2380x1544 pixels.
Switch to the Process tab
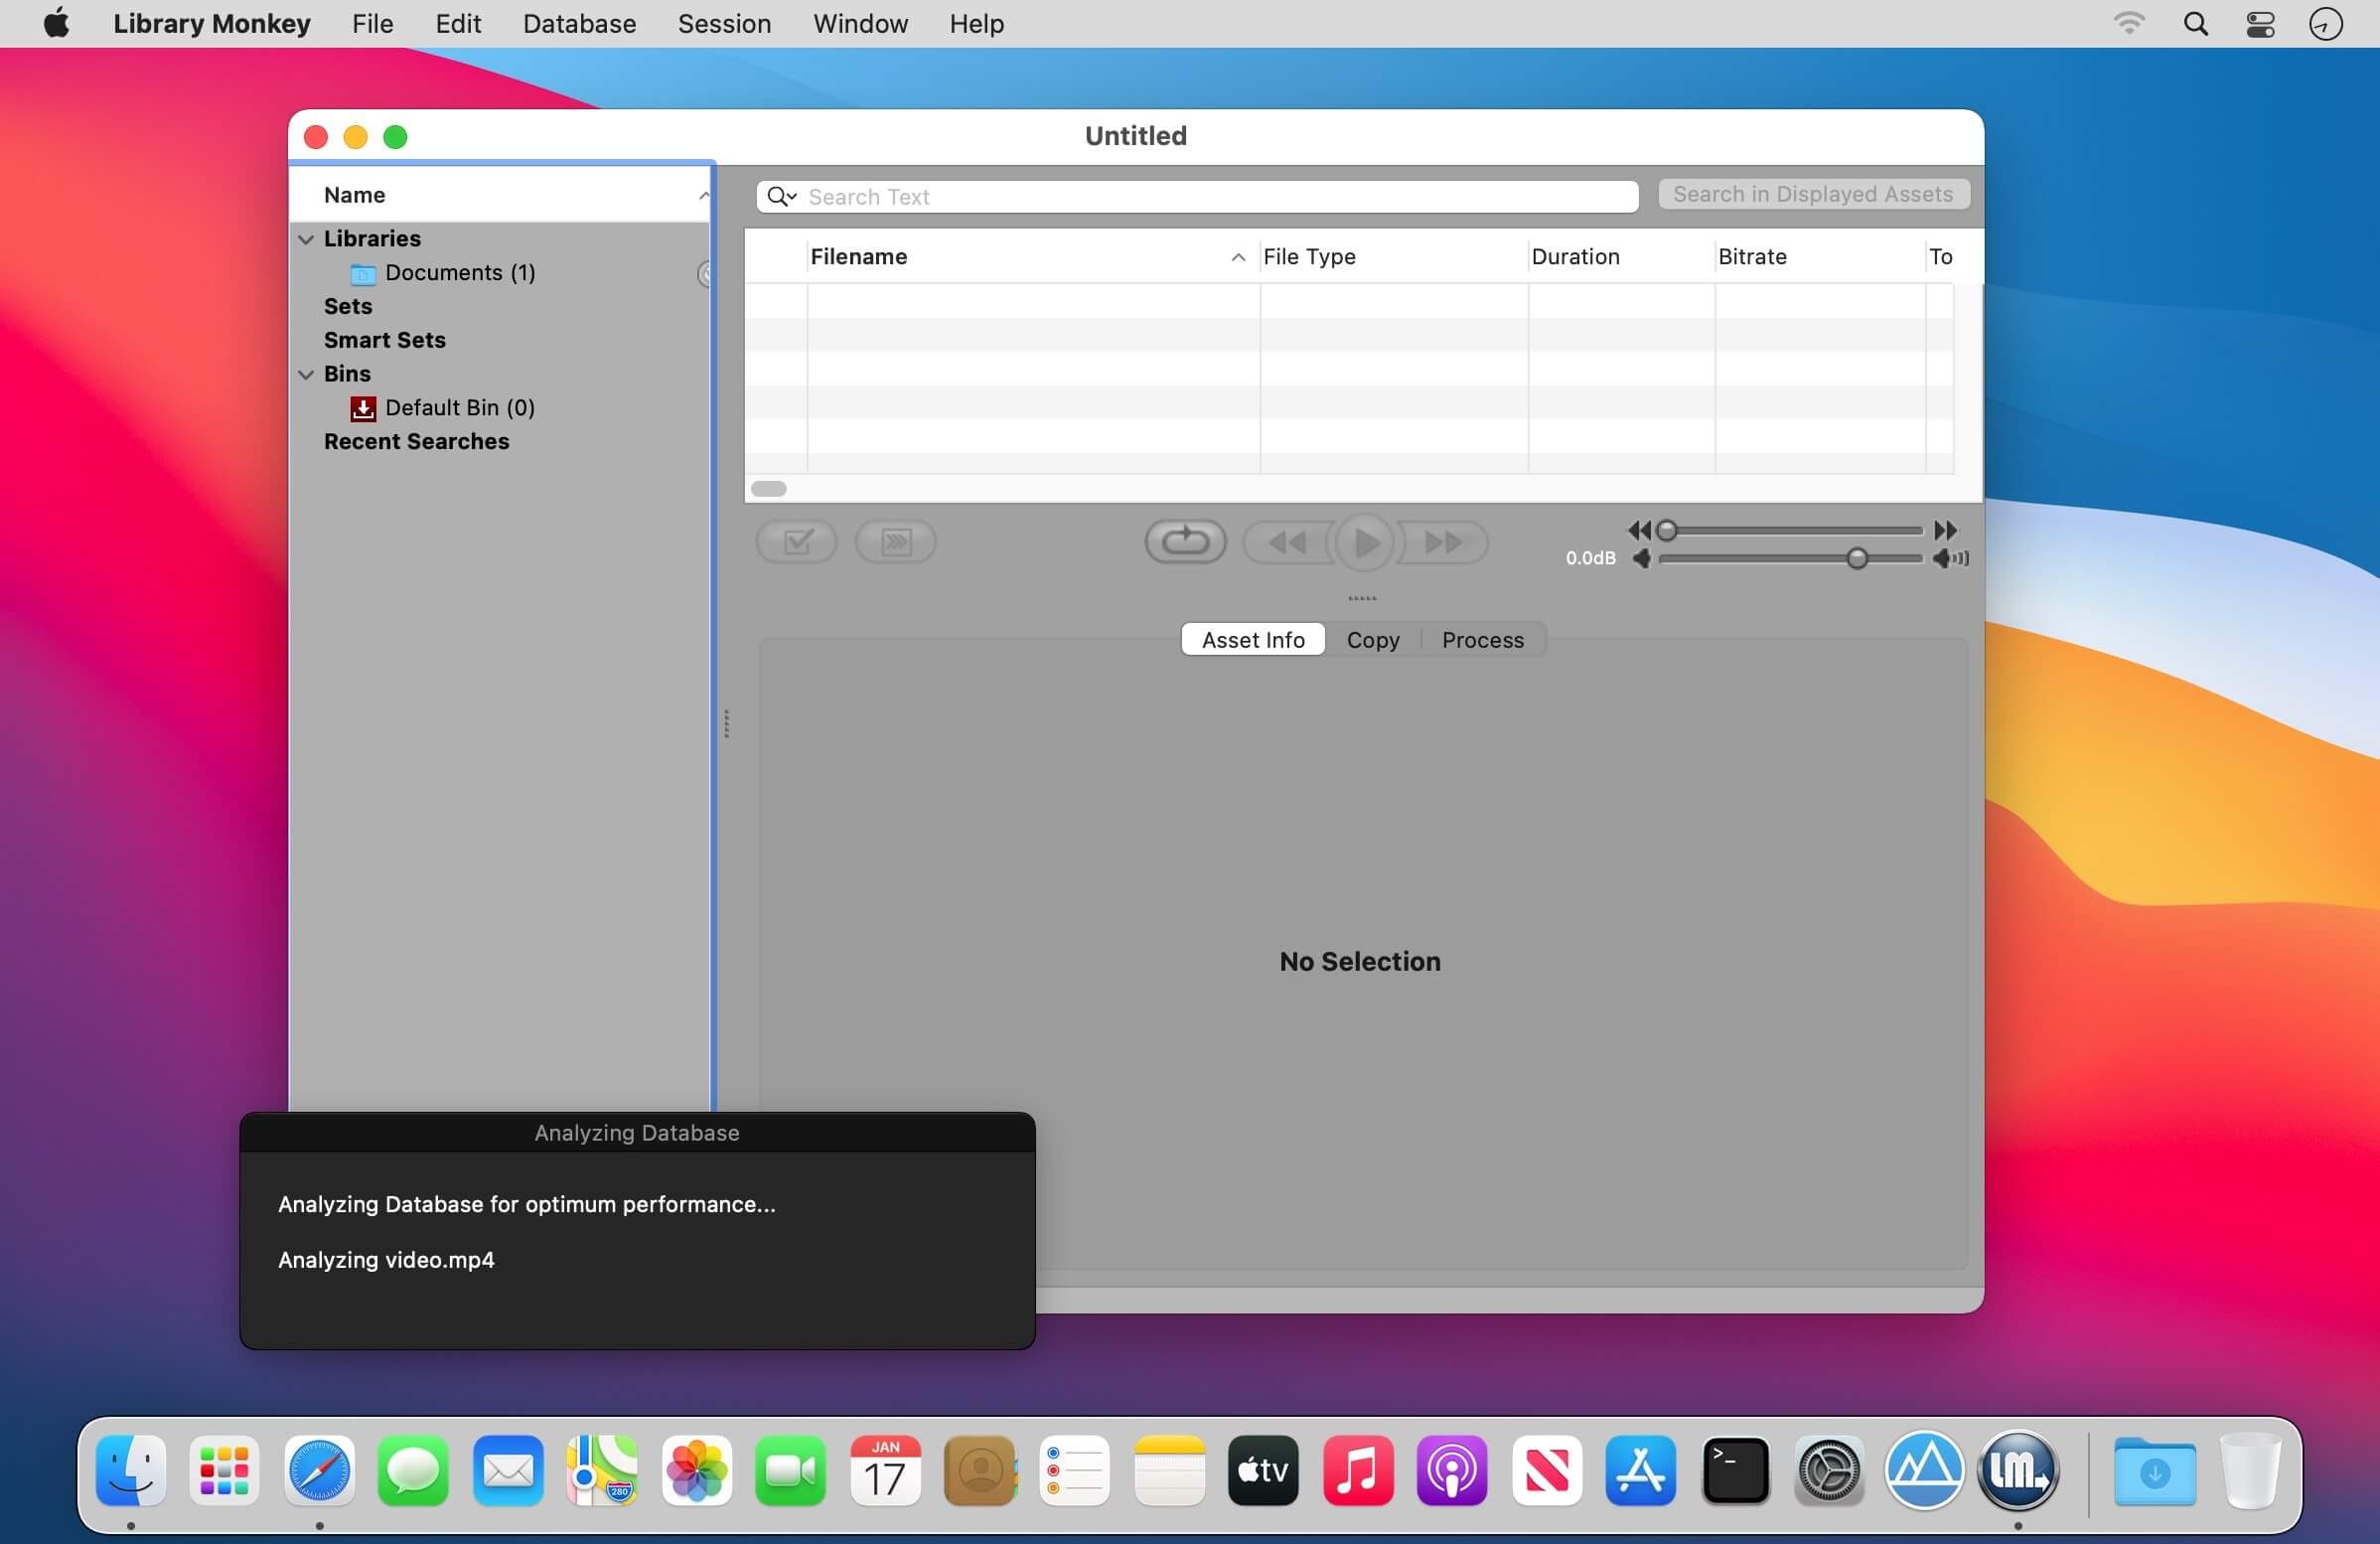tap(1482, 640)
